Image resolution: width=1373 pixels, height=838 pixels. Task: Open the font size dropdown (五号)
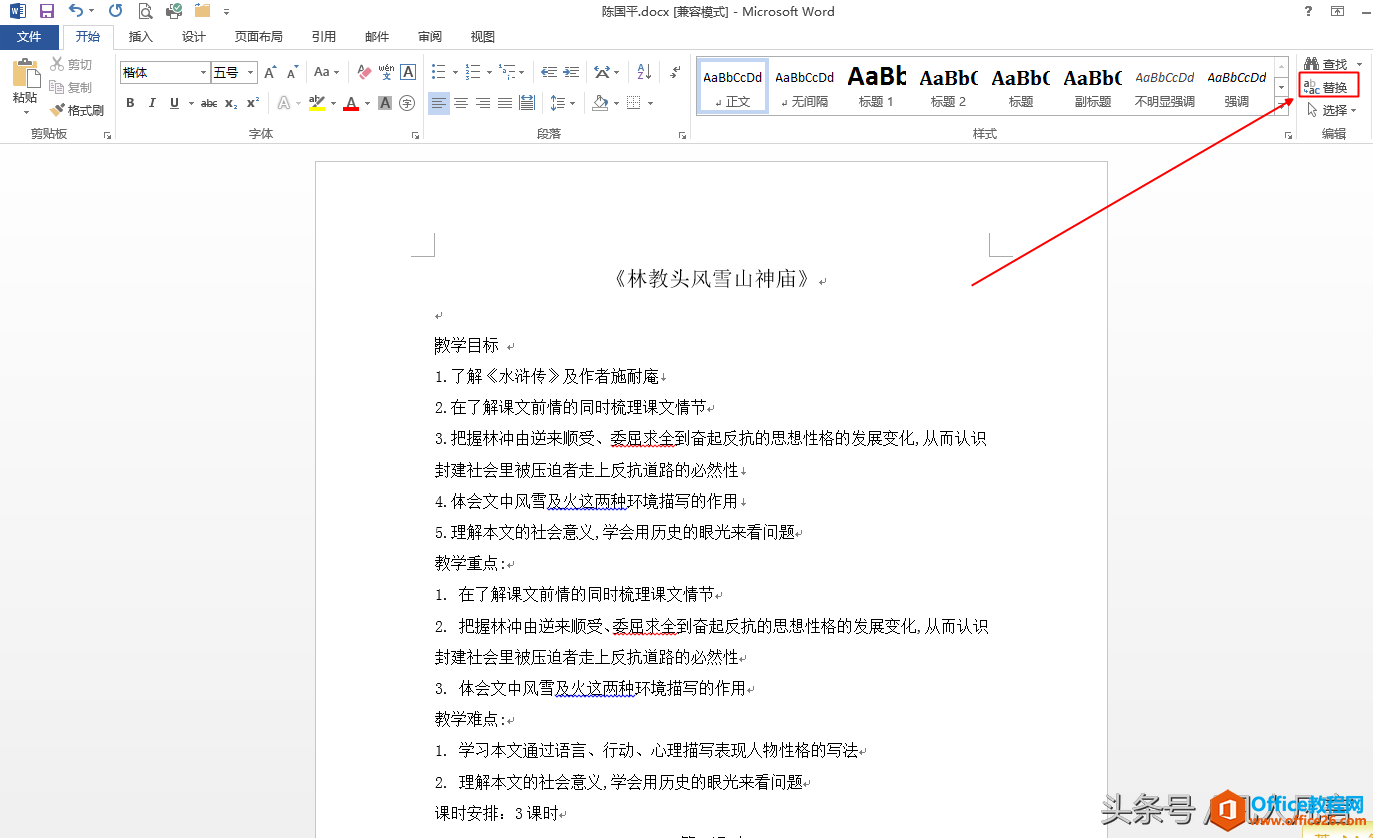250,73
